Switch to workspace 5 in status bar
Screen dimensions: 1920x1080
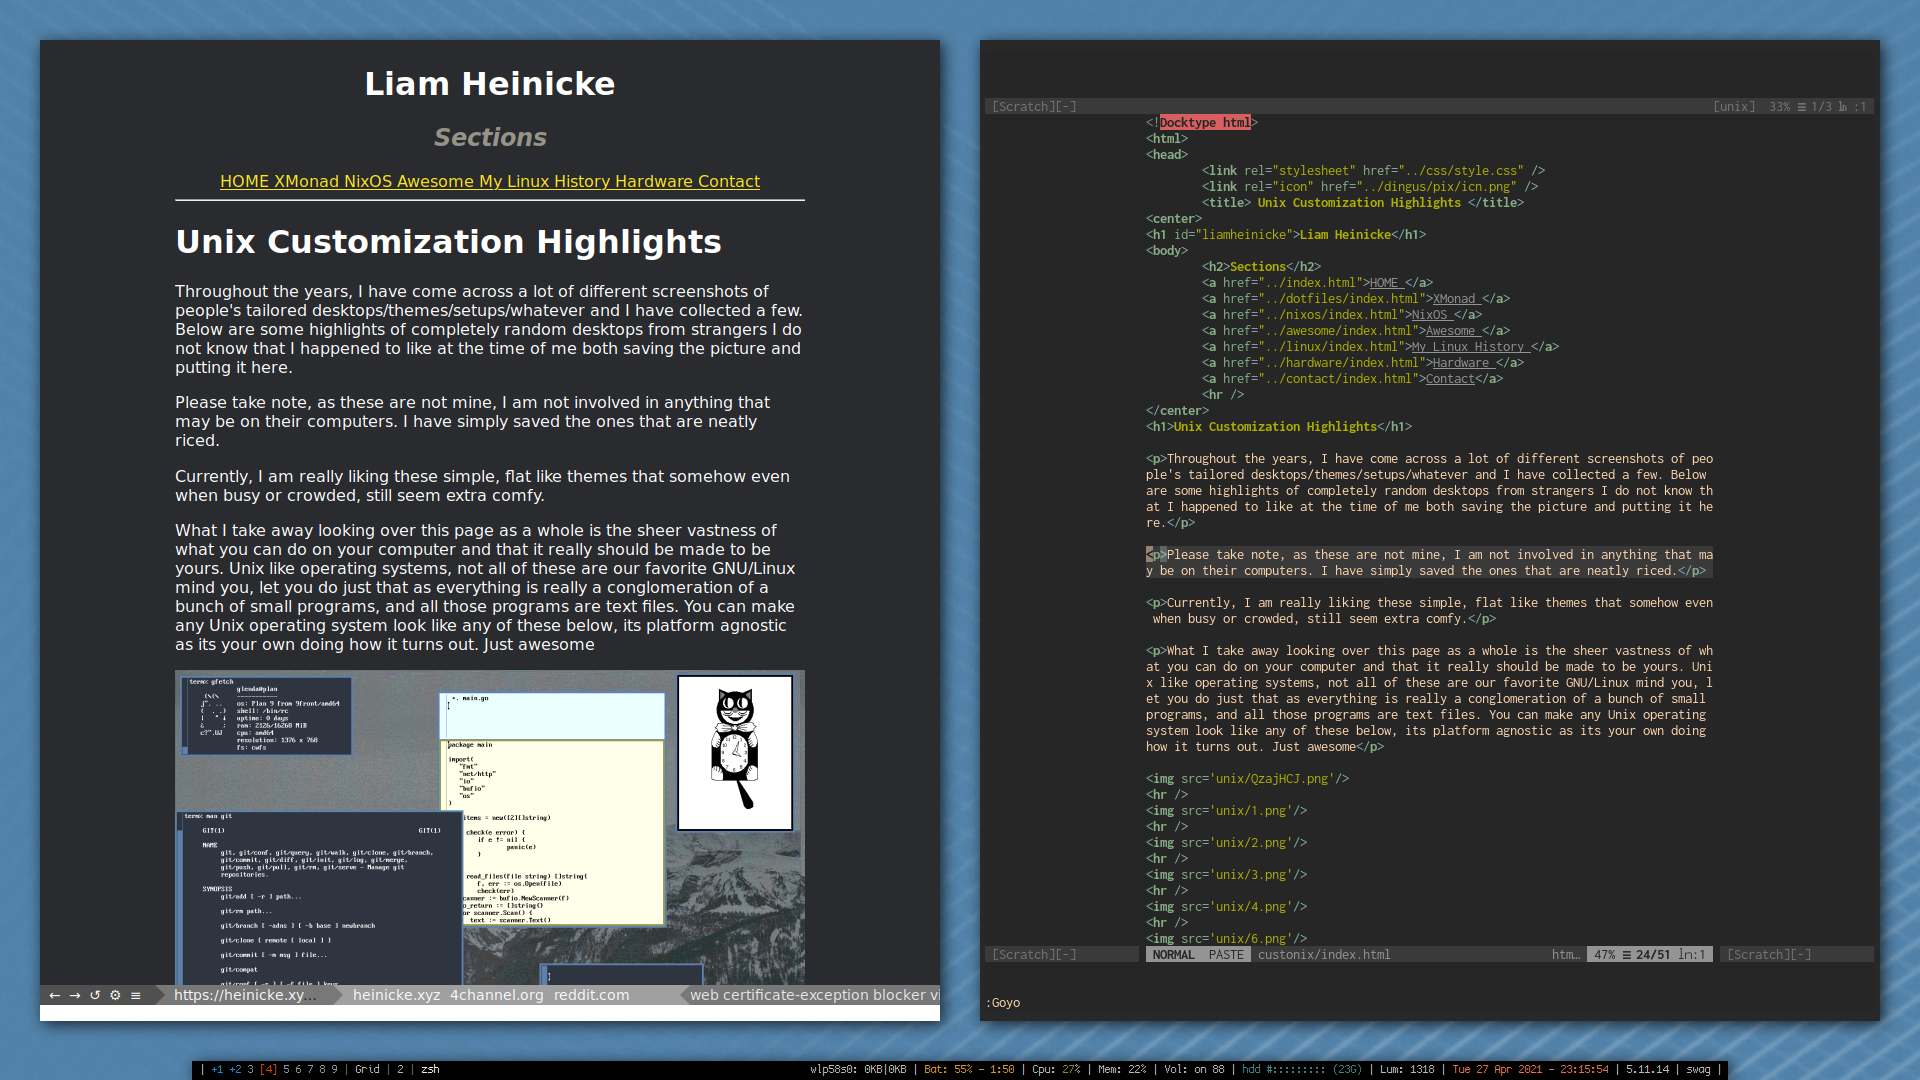click(286, 1069)
